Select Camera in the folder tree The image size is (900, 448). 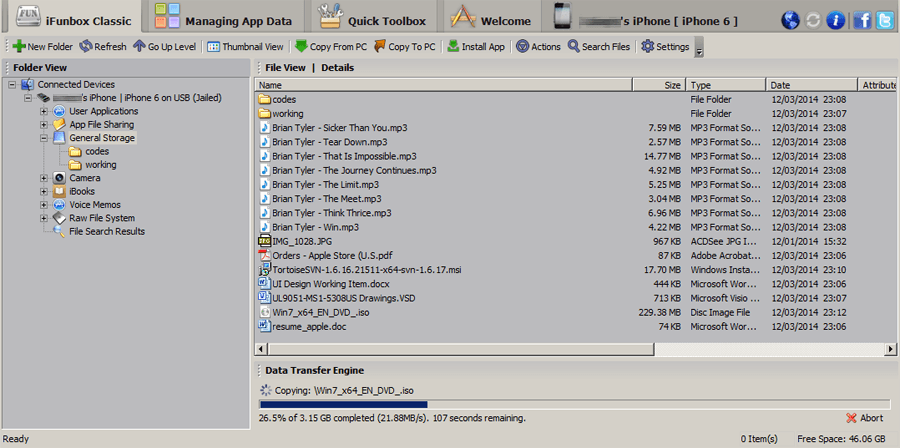pos(85,178)
